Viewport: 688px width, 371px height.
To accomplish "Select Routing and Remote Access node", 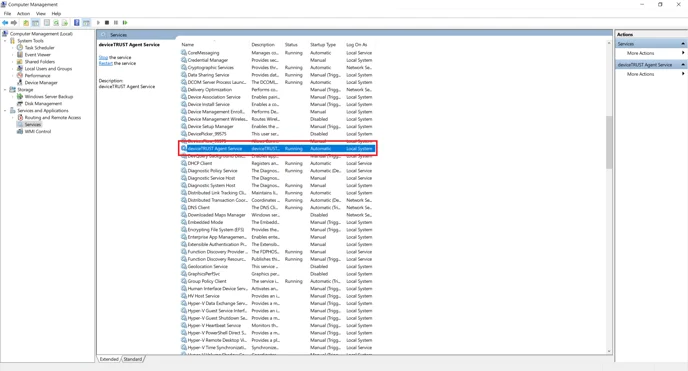I will [53, 118].
